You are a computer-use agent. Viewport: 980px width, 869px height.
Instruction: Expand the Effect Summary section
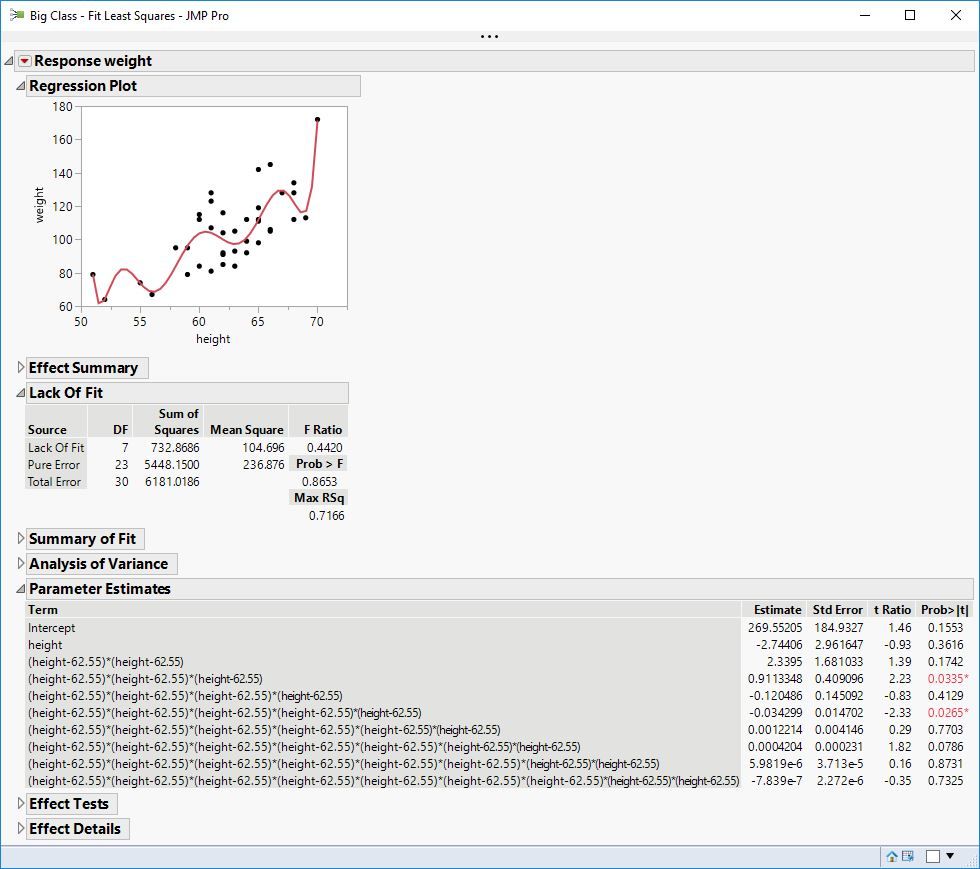click(21, 368)
